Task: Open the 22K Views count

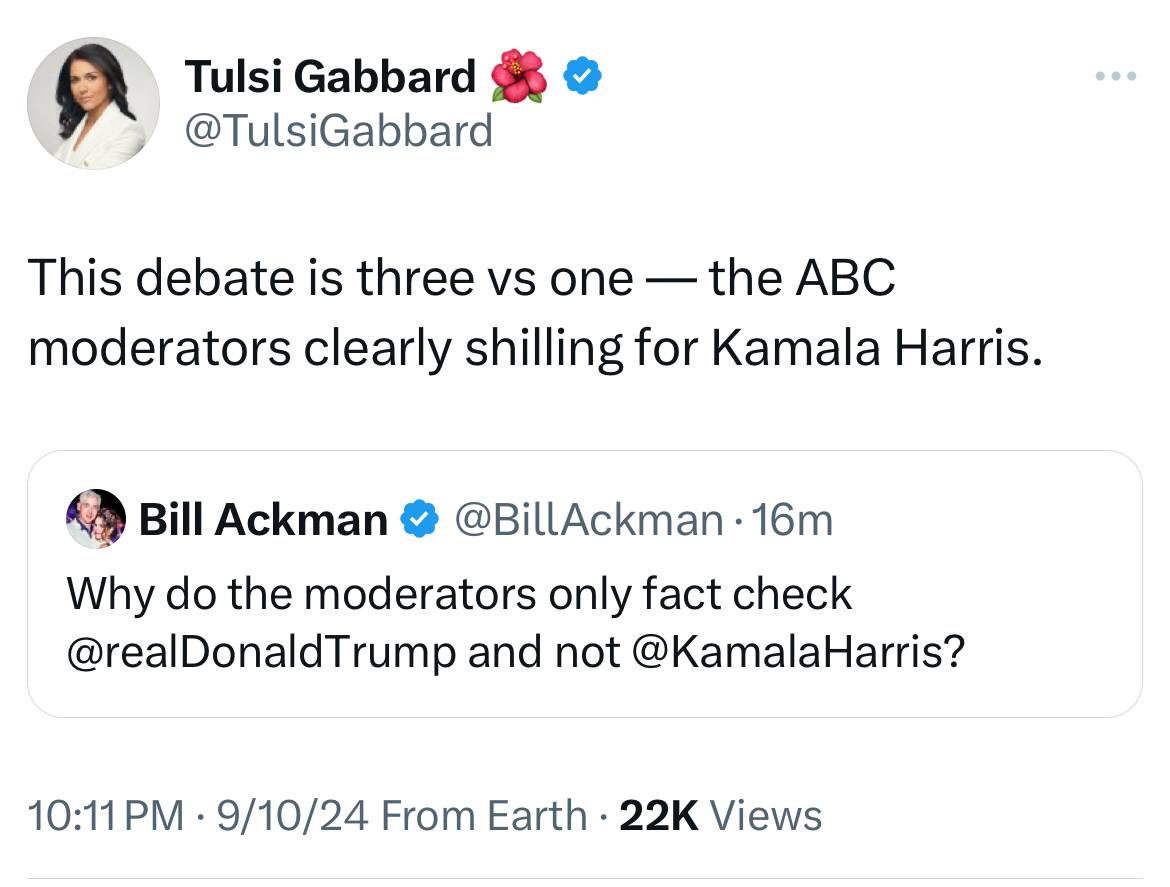Action: coord(658,815)
